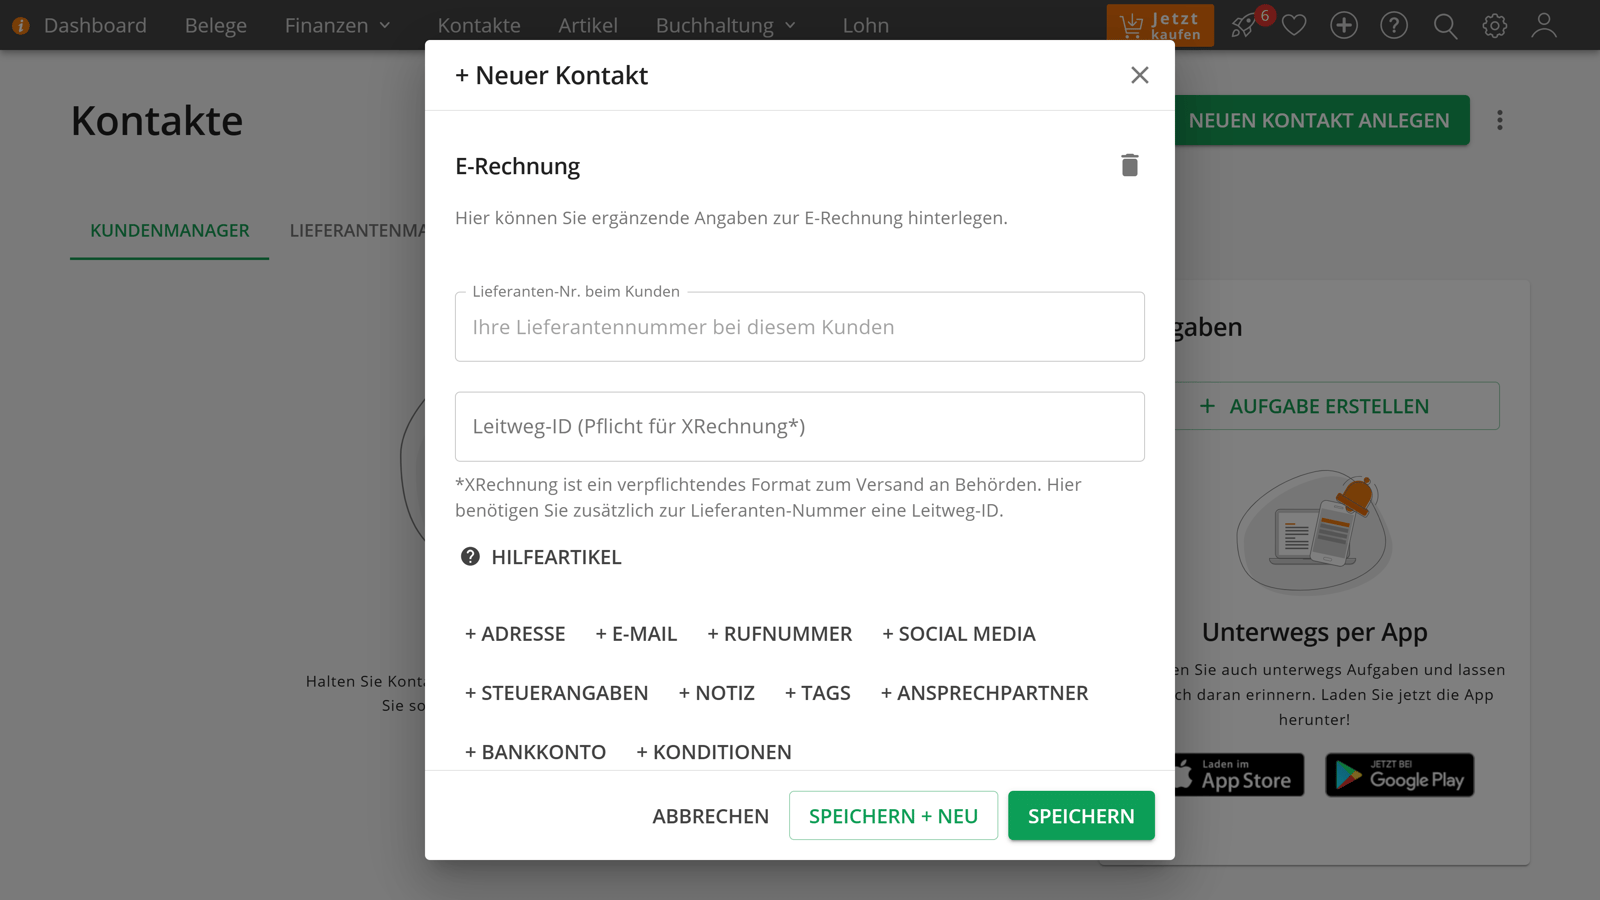Open the favorites heart icon

tap(1294, 25)
